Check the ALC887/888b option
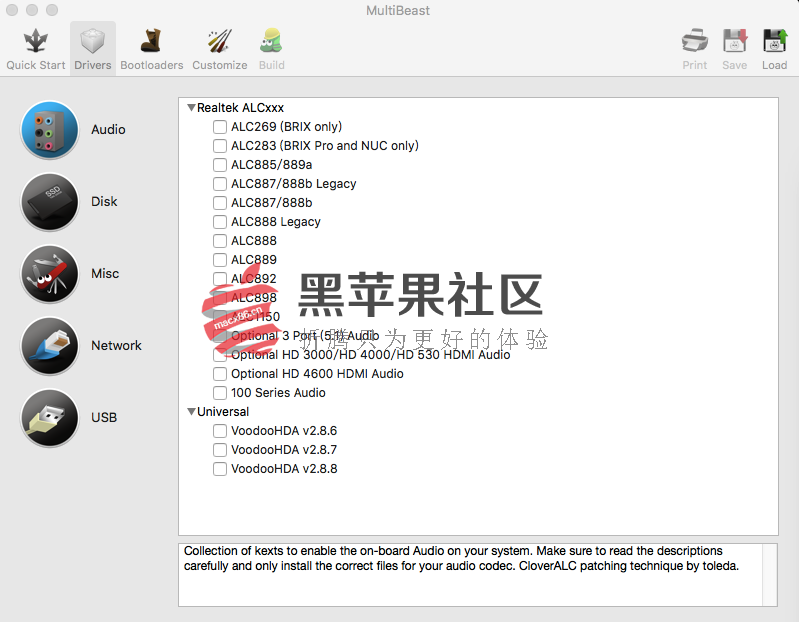Screen dimensions: 799x622 (x=220, y=203)
